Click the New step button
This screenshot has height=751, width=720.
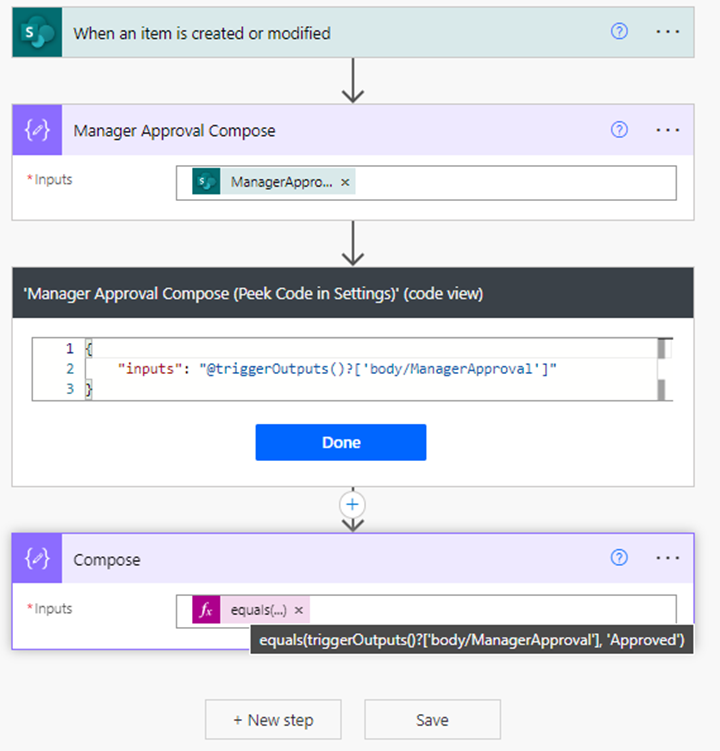pos(273,719)
